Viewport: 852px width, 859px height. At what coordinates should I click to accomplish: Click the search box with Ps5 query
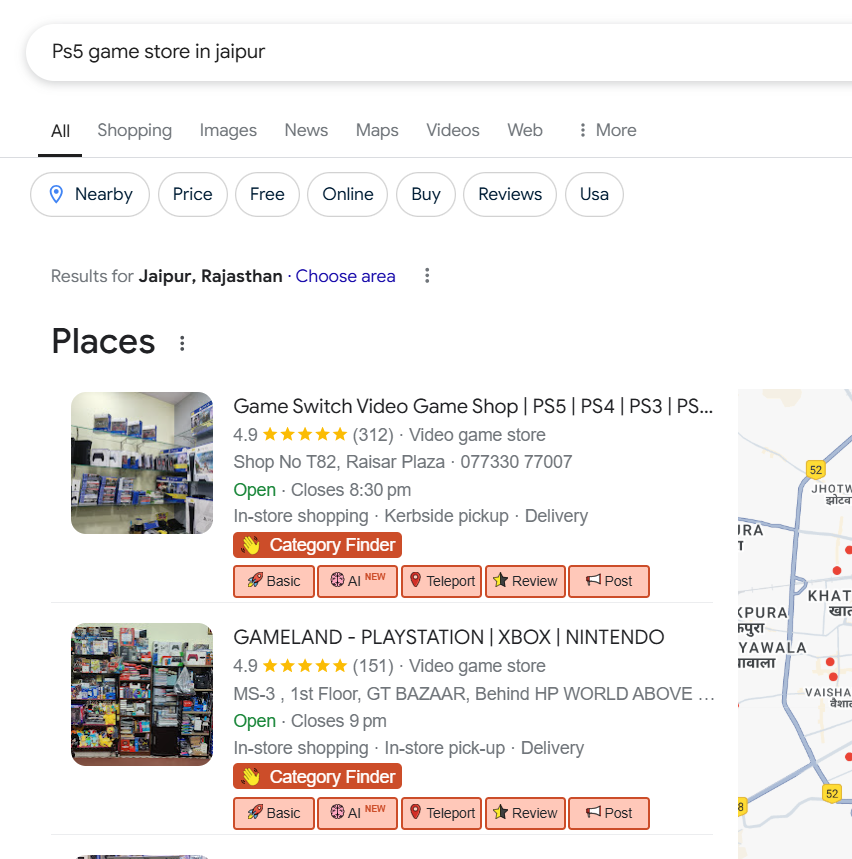point(400,51)
